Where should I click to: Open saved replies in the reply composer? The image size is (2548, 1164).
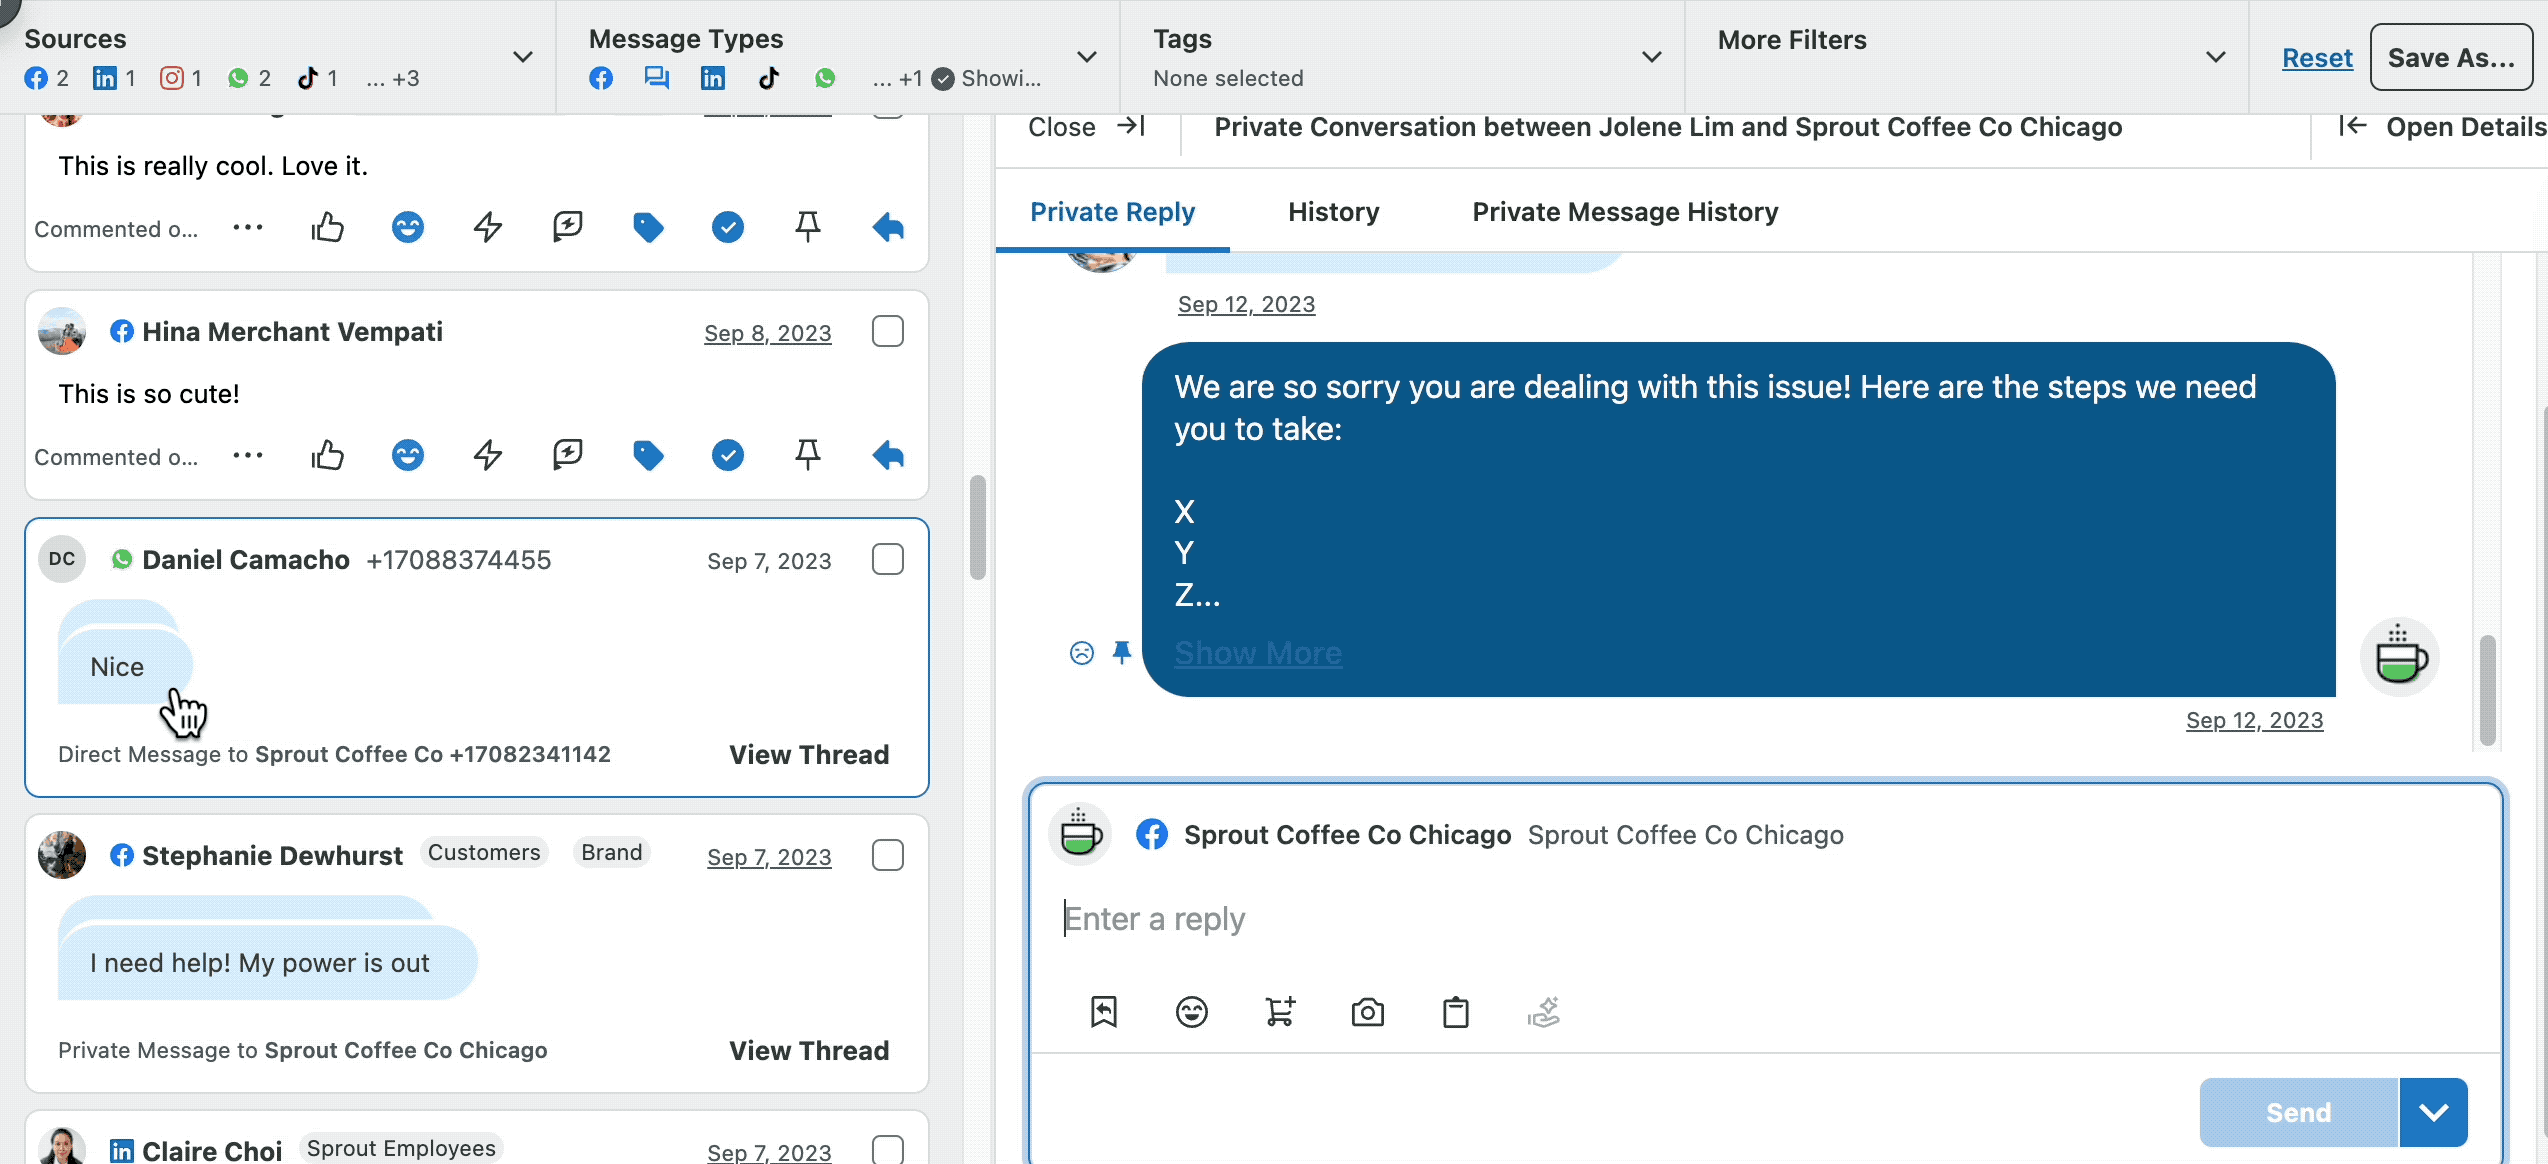click(x=1103, y=1012)
